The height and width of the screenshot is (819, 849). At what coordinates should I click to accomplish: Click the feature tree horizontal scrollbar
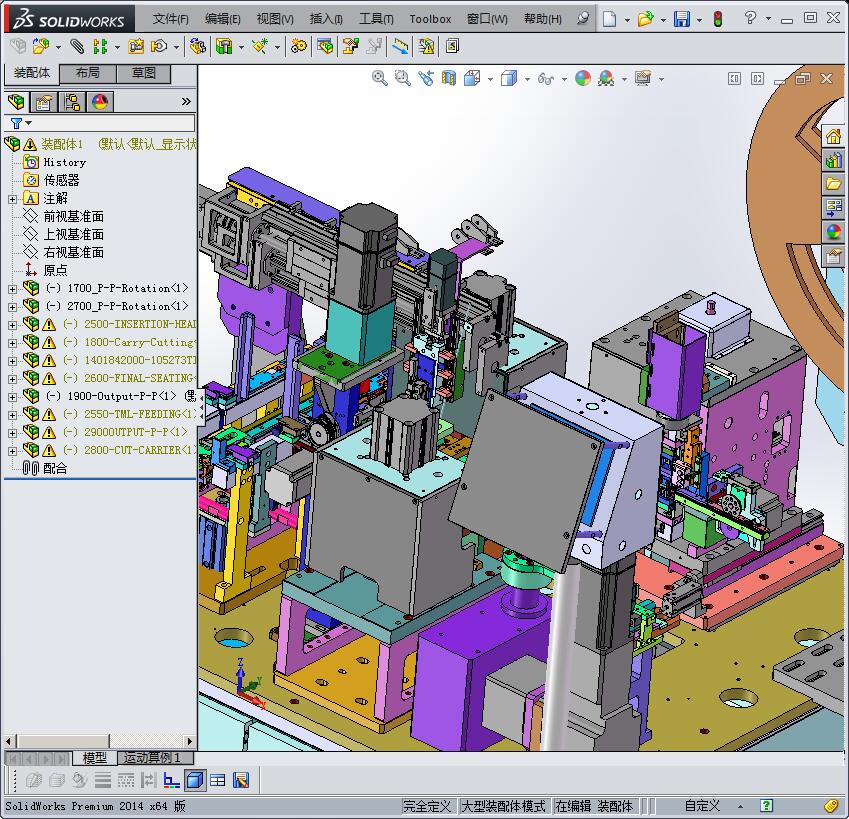coord(99,741)
